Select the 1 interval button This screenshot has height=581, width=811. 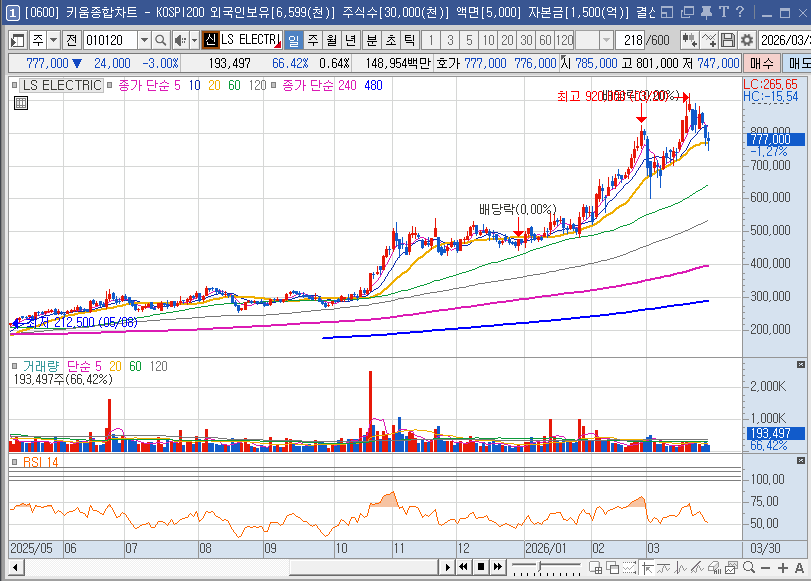[x=431, y=40]
